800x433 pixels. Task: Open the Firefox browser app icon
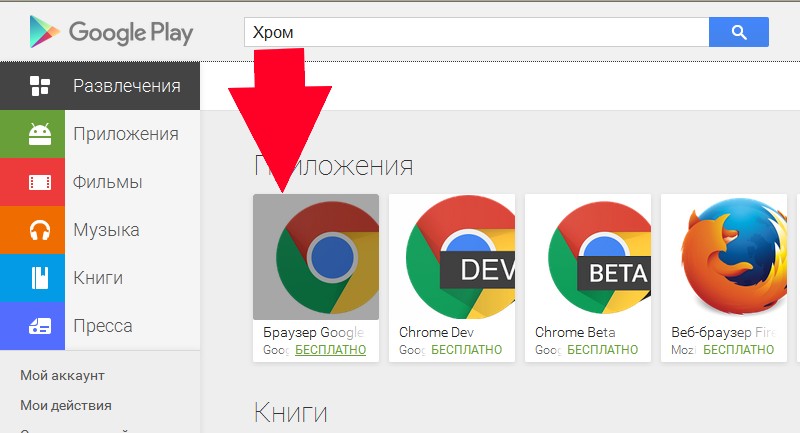[724, 256]
